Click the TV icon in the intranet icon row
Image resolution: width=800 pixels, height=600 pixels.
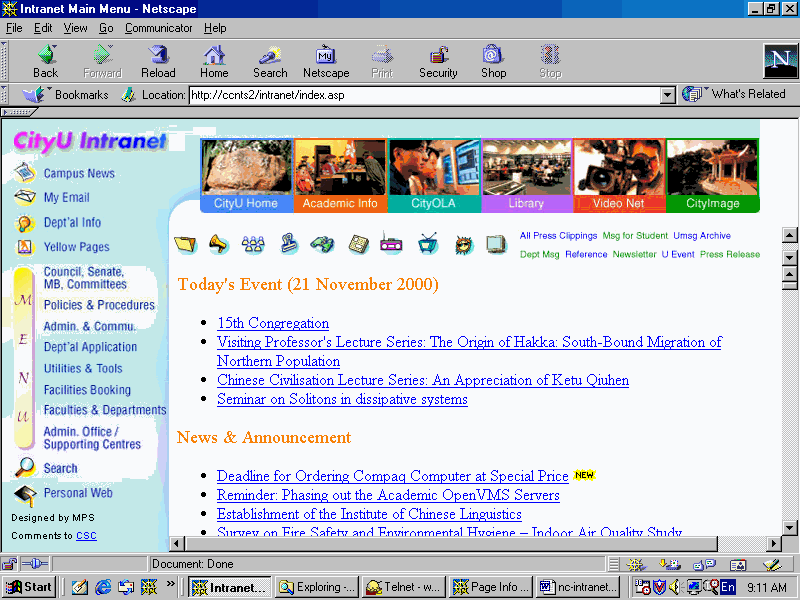pyautogui.click(x=426, y=243)
